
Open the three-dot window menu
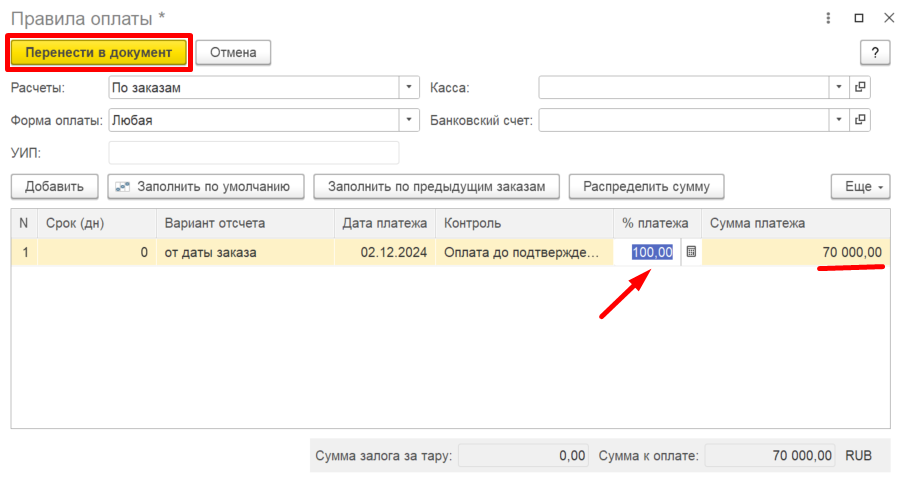click(828, 19)
